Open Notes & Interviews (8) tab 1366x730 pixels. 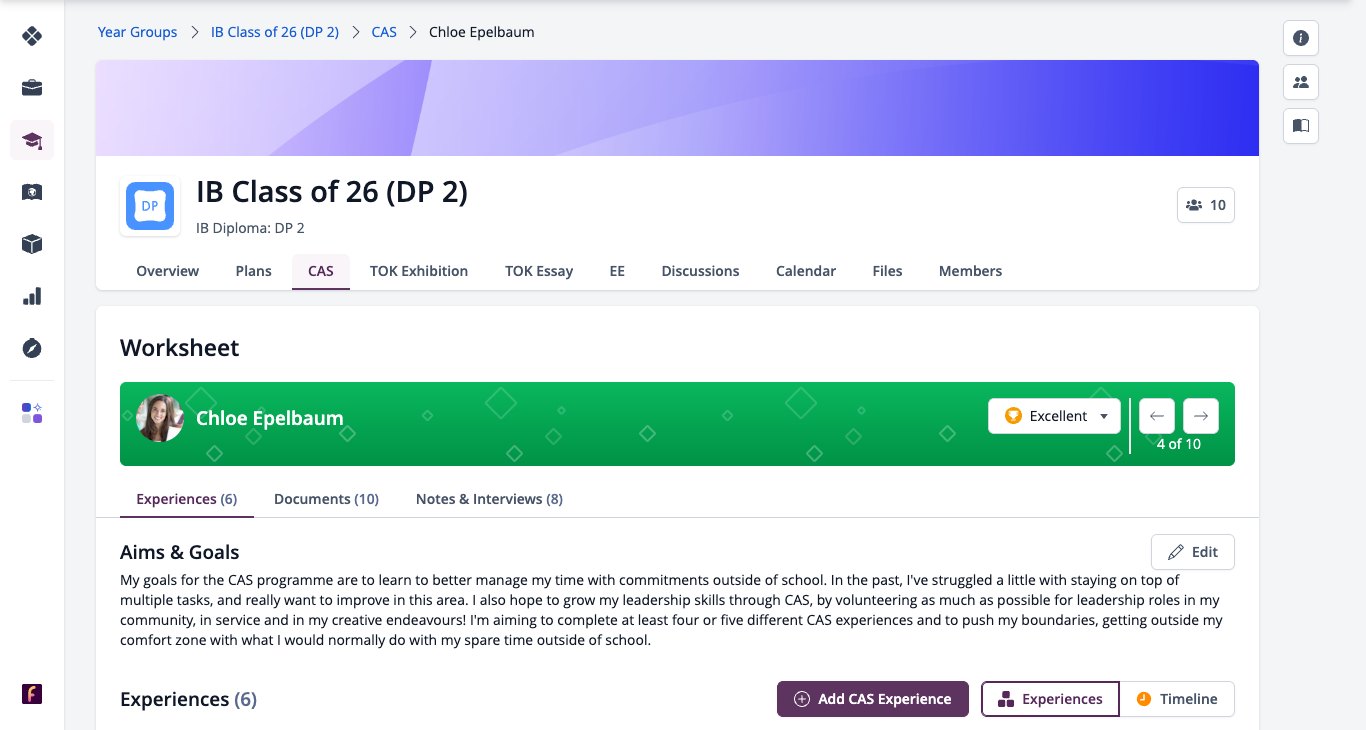point(489,499)
